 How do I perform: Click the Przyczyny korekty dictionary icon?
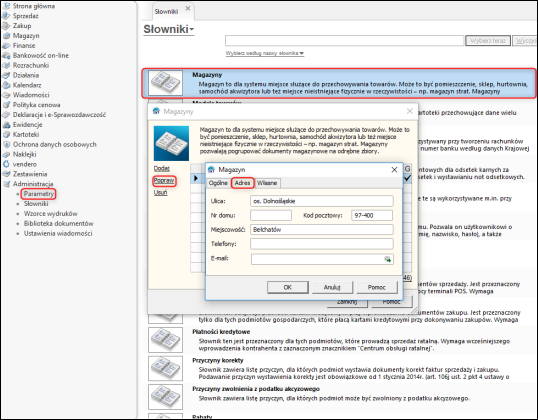[165, 368]
